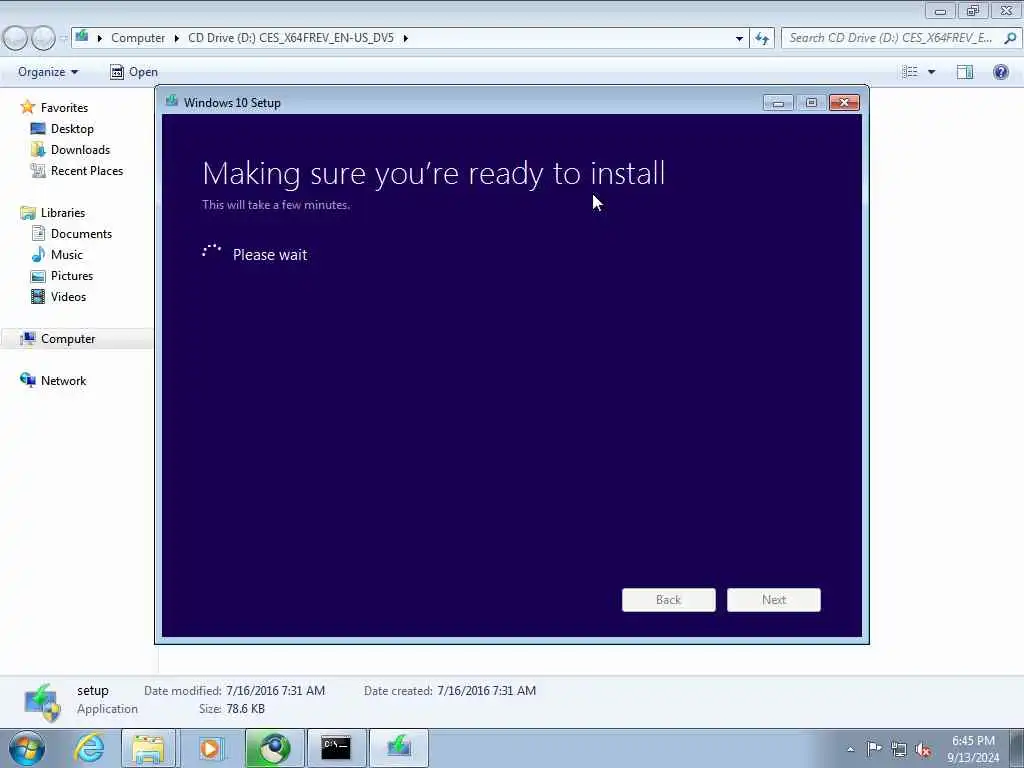Click the green globe taskbar application icon

(x=274, y=748)
